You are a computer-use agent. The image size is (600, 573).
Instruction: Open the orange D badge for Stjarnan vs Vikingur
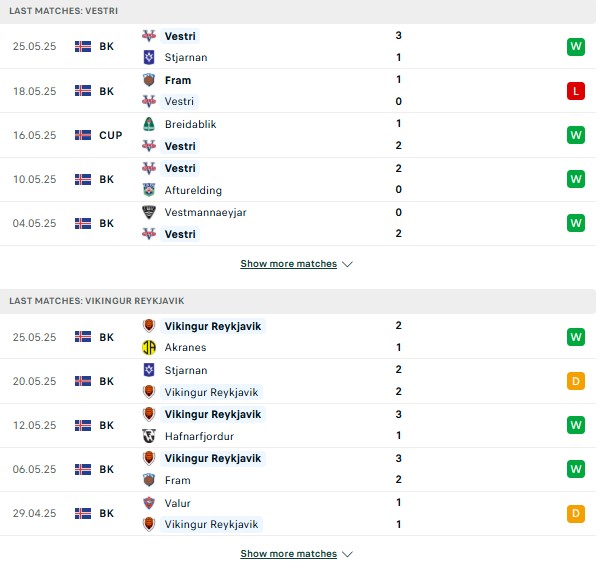[x=576, y=381]
